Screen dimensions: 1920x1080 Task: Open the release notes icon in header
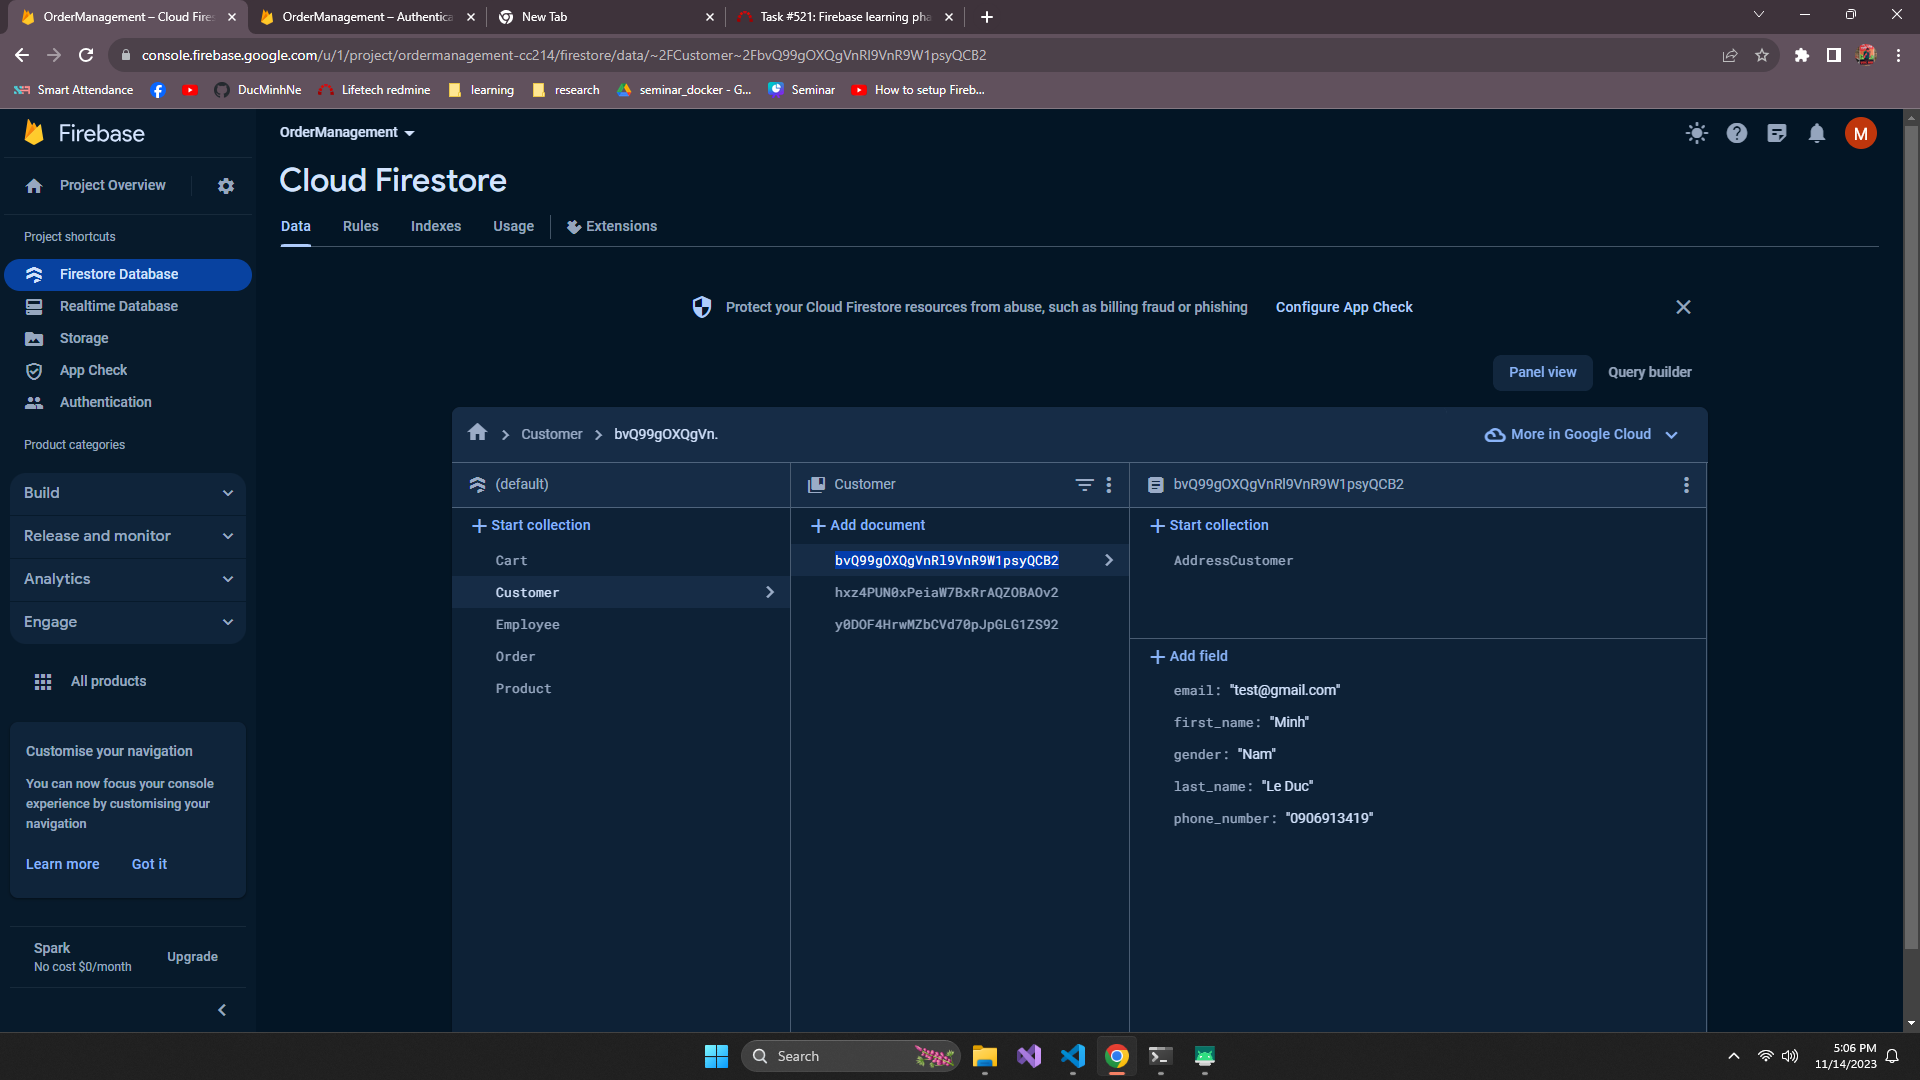1777,133
